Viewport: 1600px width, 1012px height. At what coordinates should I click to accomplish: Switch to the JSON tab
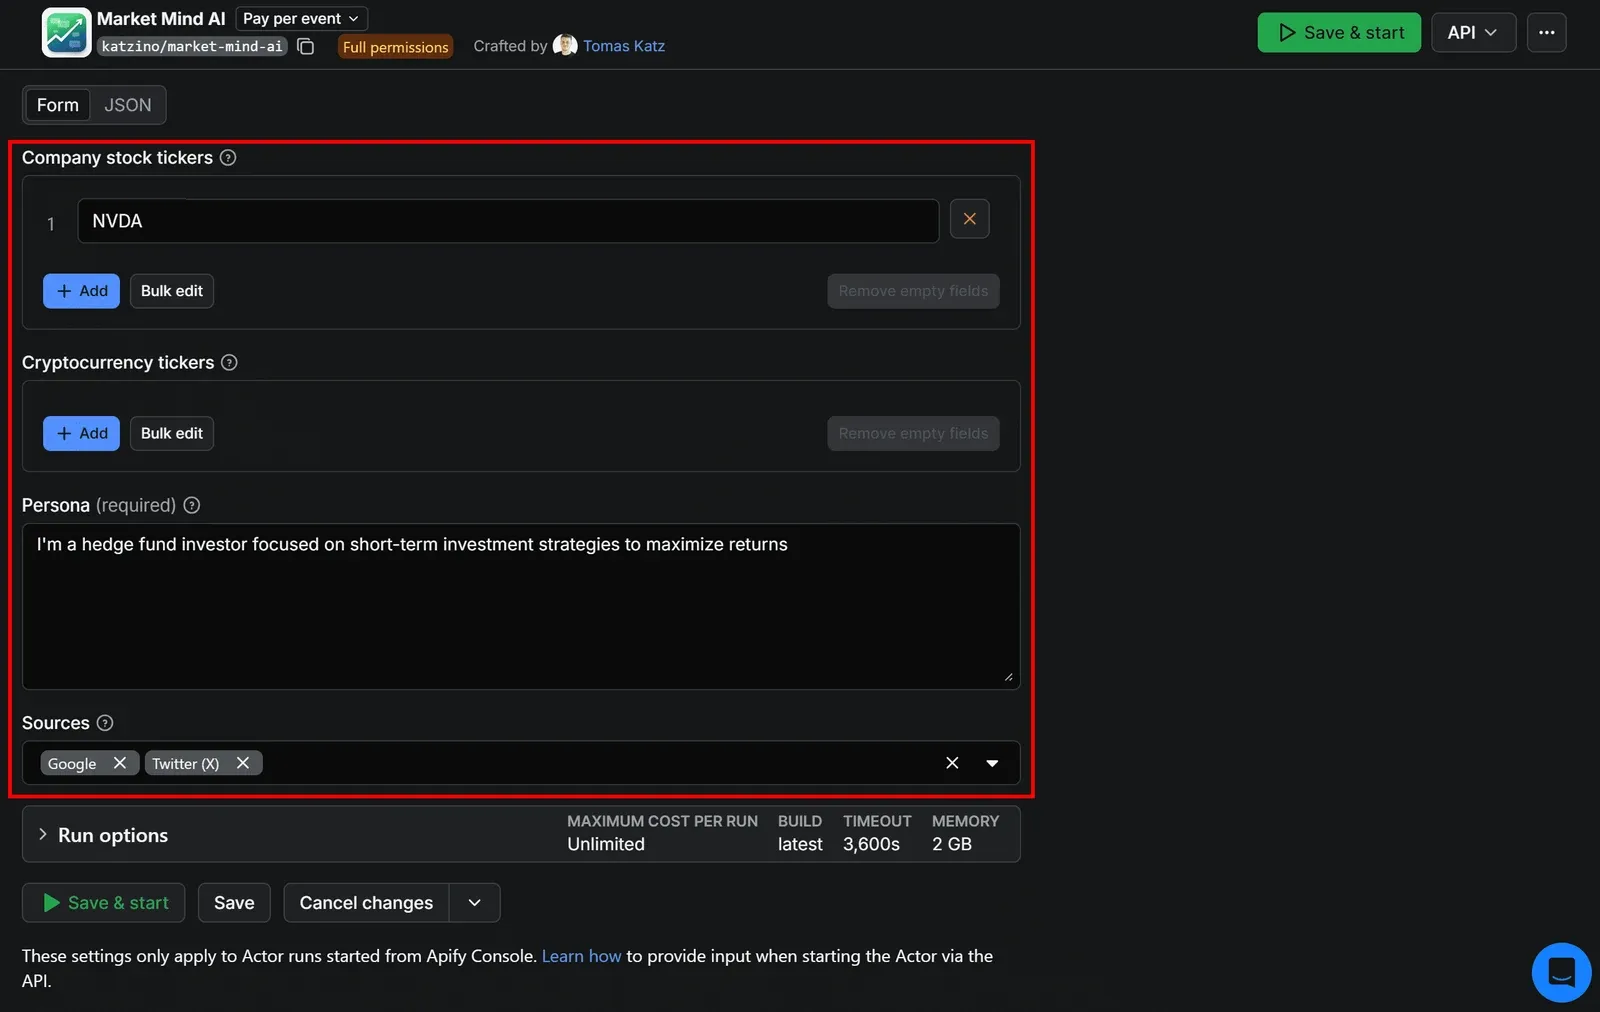tap(128, 105)
